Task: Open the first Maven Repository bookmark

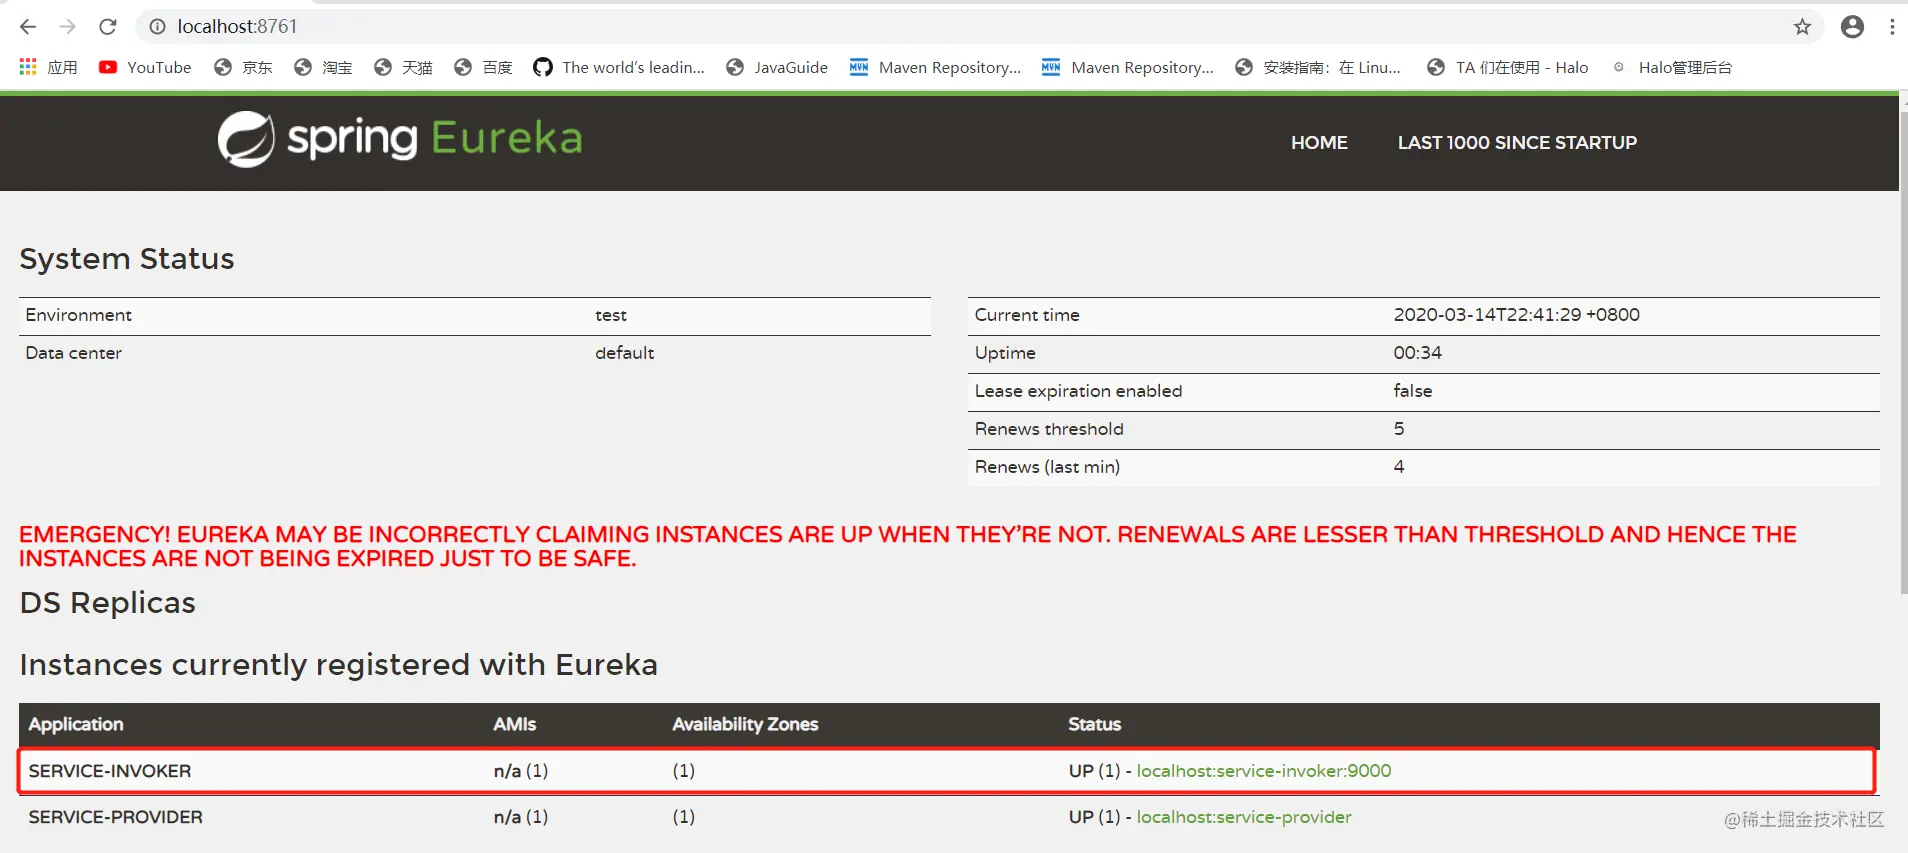Action: pos(936,67)
